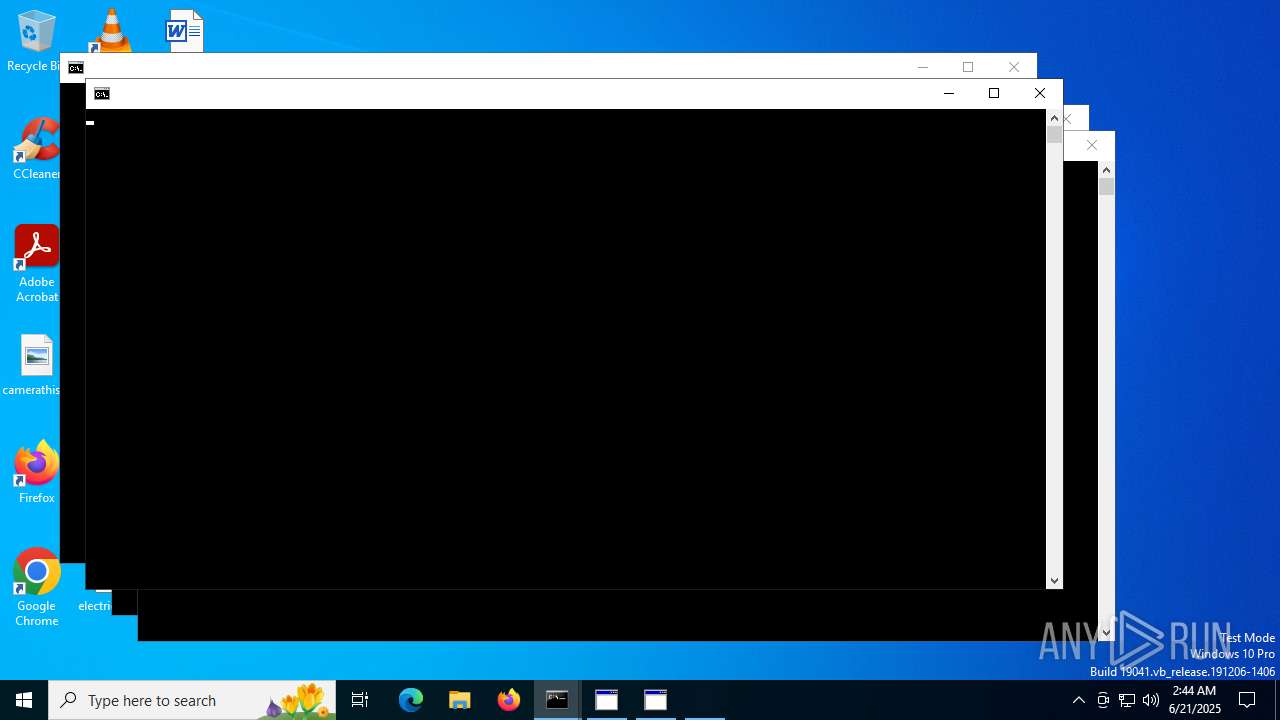Open the clock showing 2:44 AM
This screenshot has width=1280, height=720.
(x=1194, y=700)
